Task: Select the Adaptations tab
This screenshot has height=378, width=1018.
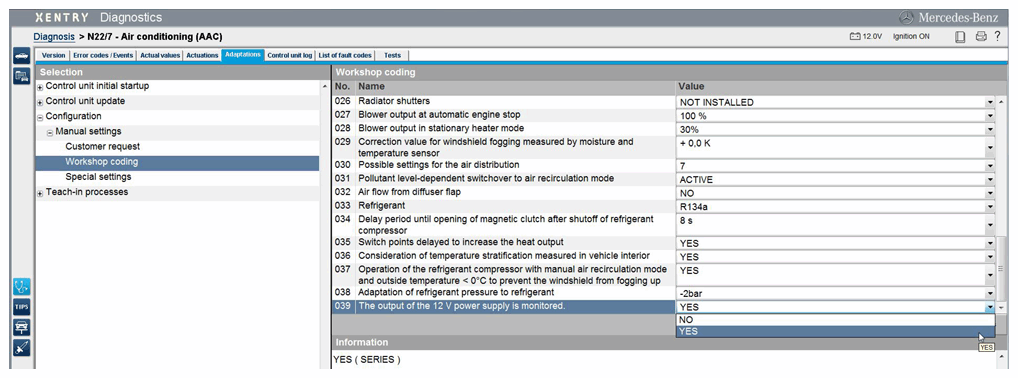Action: coord(243,55)
